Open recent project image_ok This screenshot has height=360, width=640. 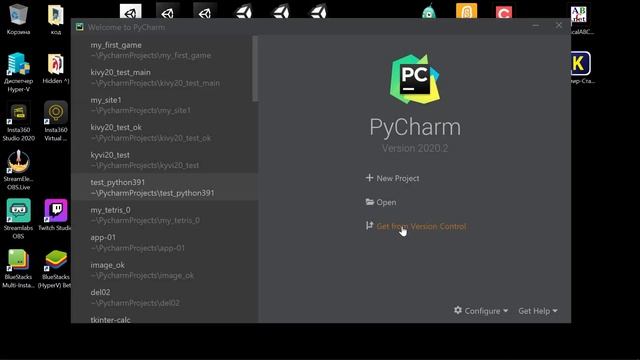164,270
